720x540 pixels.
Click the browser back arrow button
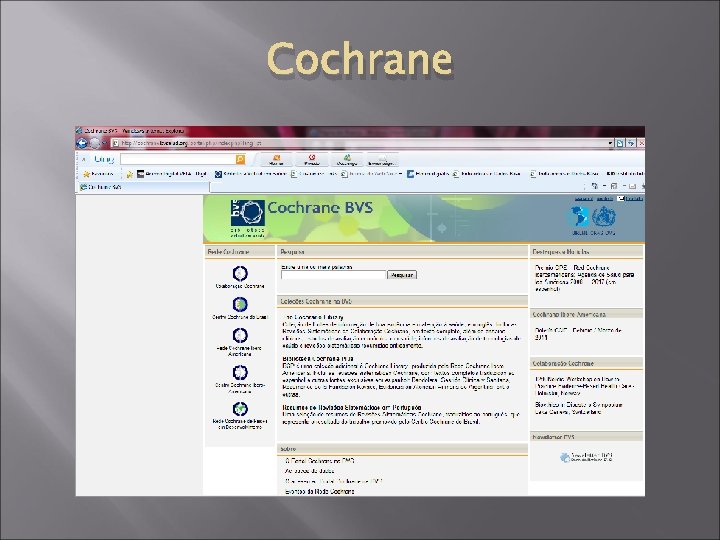tap(82, 143)
